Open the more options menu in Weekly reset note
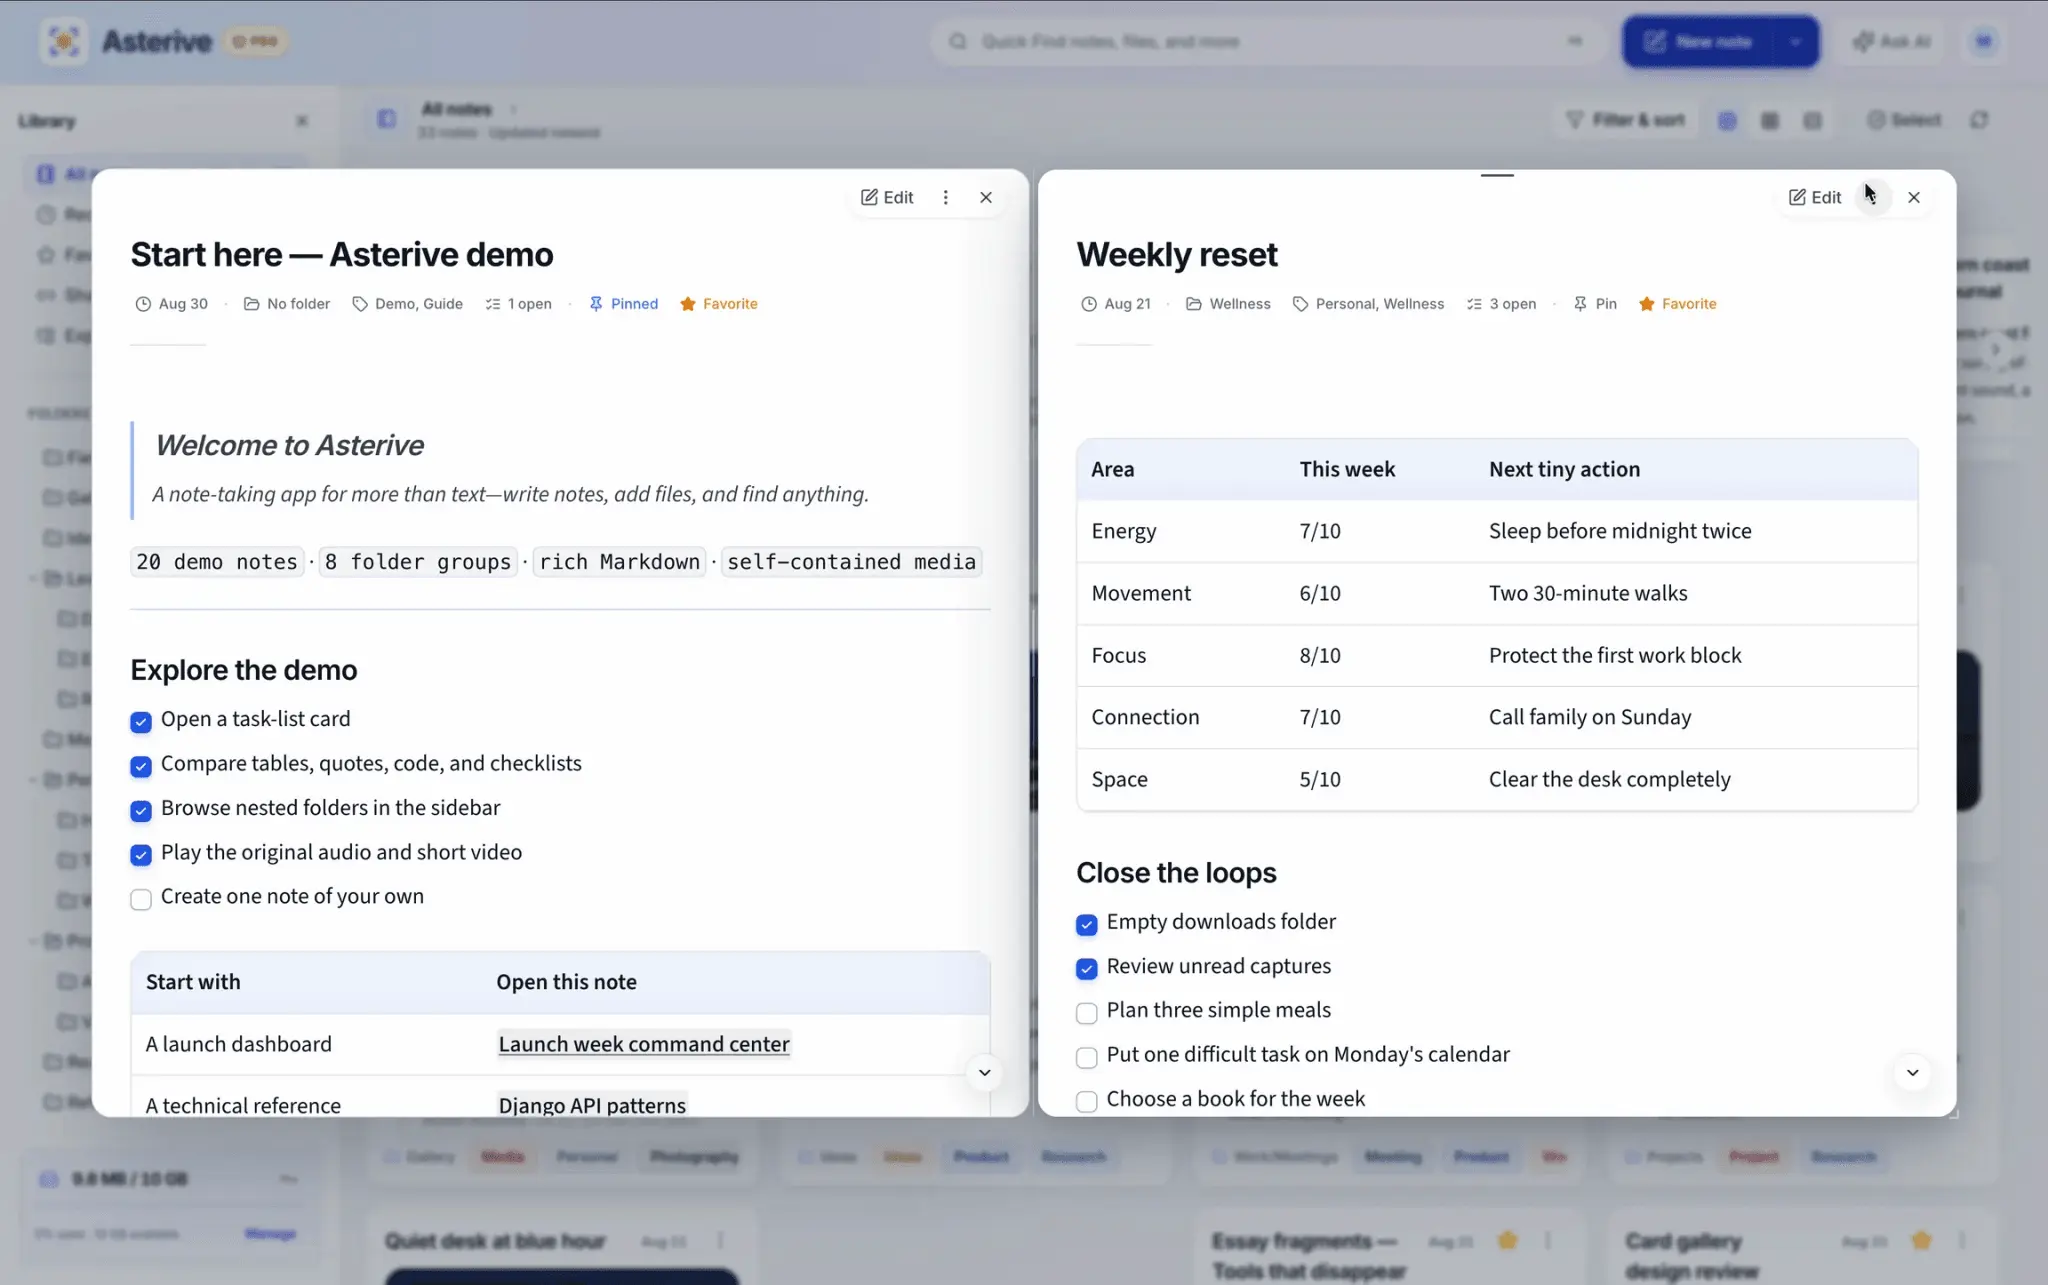This screenshot has height=1285, width=2048. [x=1871, y=197]
